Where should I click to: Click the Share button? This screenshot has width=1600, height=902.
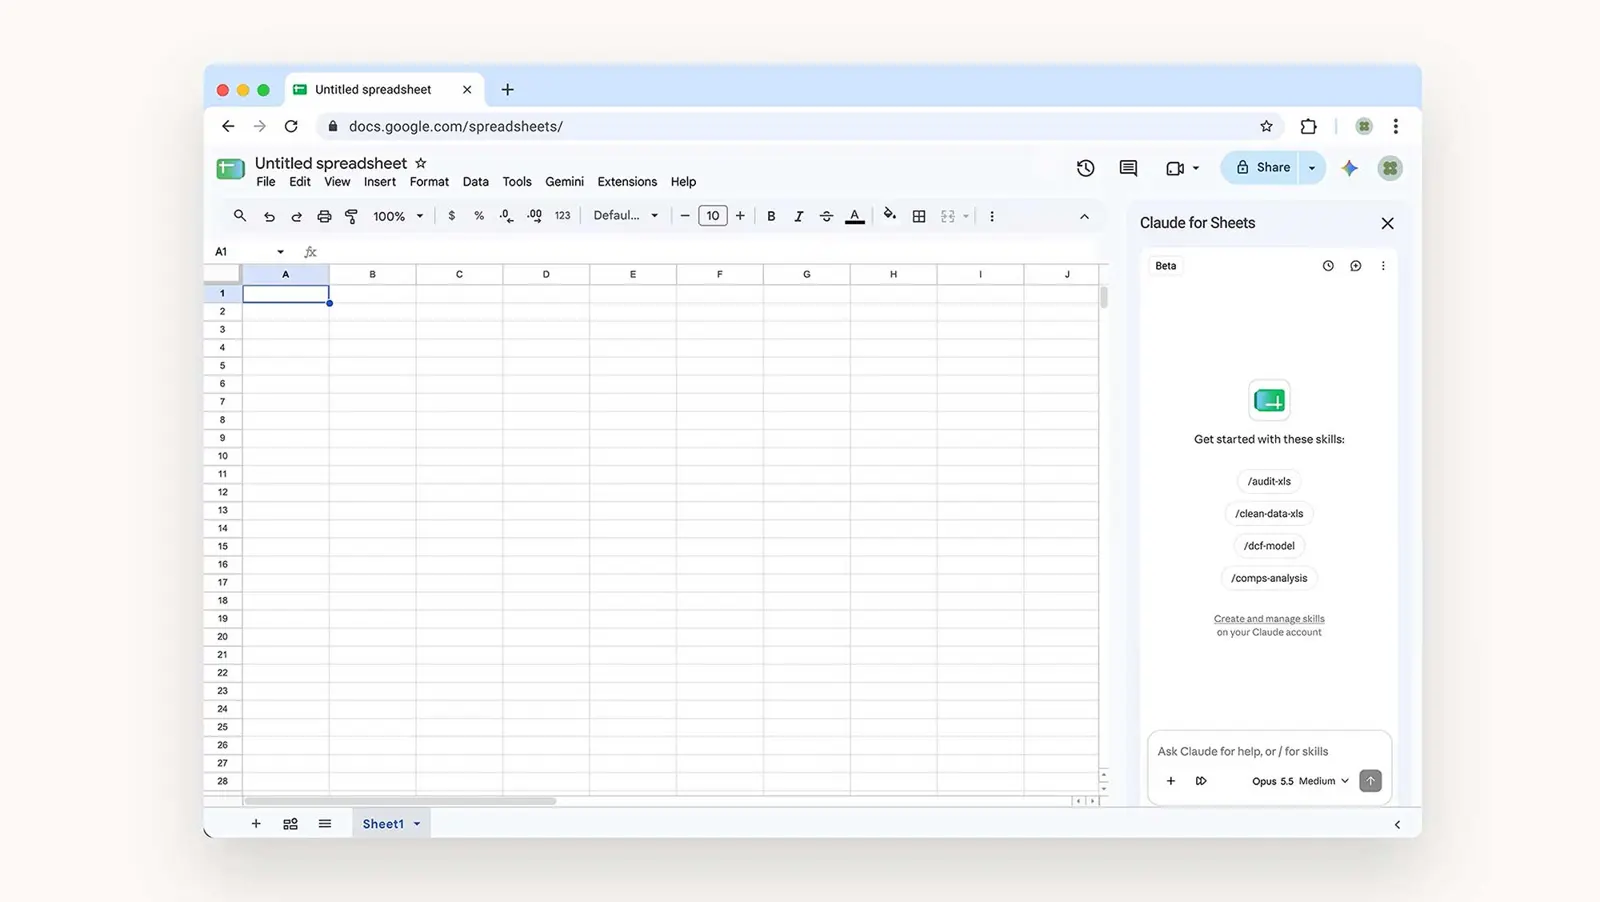pos(1262,168)
